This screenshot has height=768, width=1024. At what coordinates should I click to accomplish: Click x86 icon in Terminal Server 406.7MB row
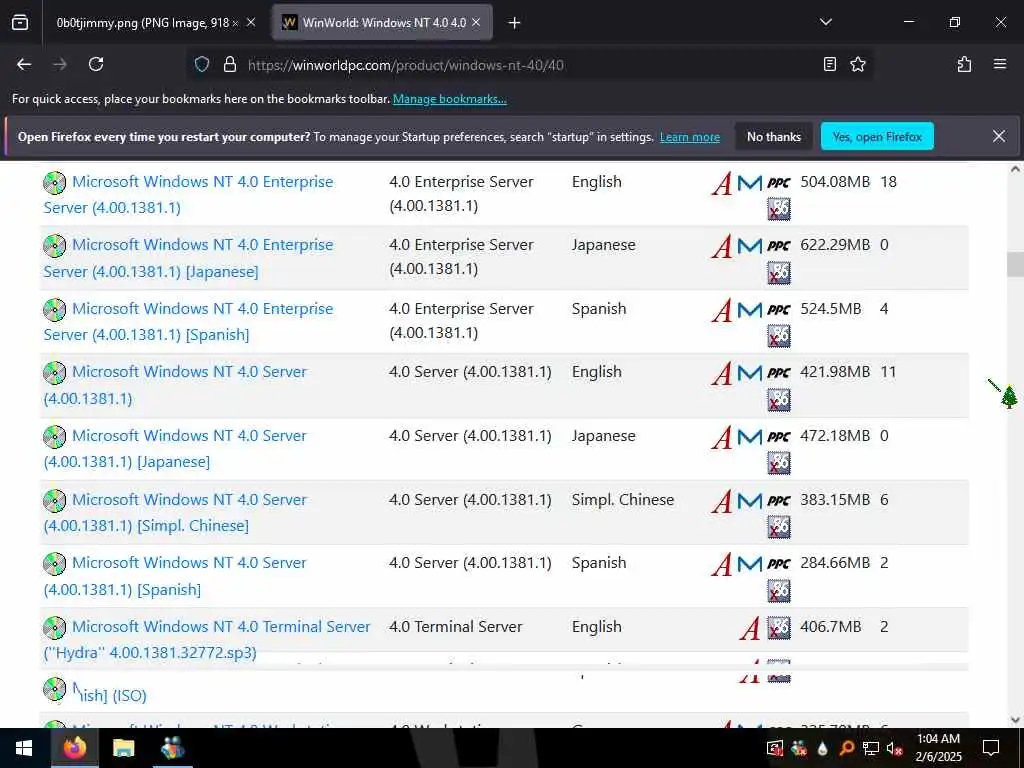point(778,628)
